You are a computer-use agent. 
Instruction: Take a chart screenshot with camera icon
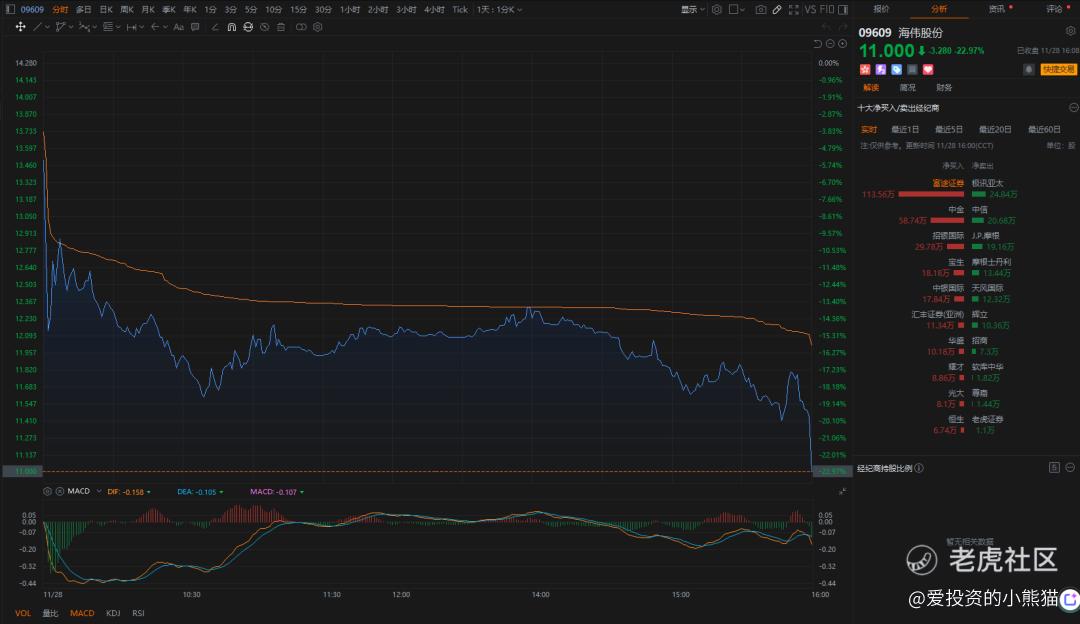coord(760,10)
